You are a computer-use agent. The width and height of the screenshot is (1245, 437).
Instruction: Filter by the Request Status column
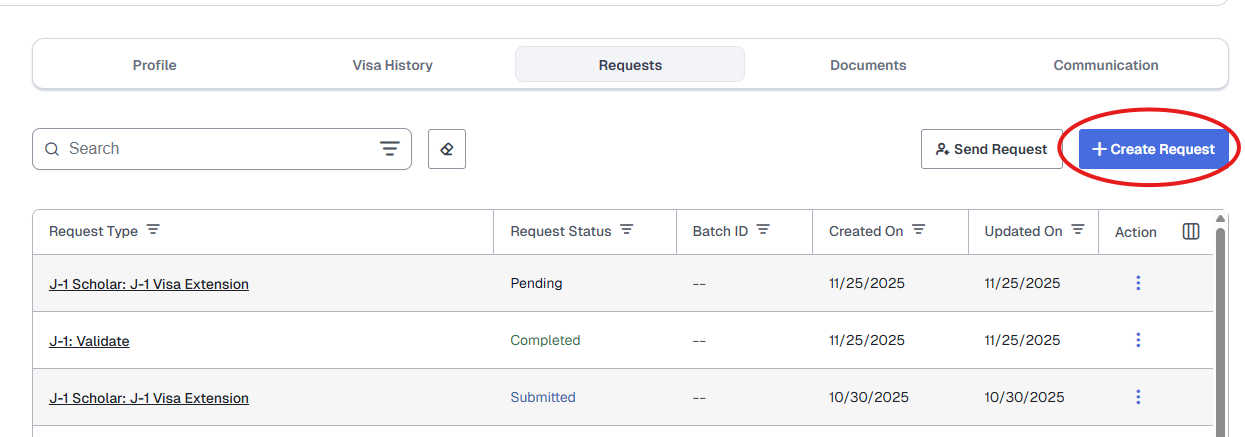pyautogui.click(x=626, y=230)
